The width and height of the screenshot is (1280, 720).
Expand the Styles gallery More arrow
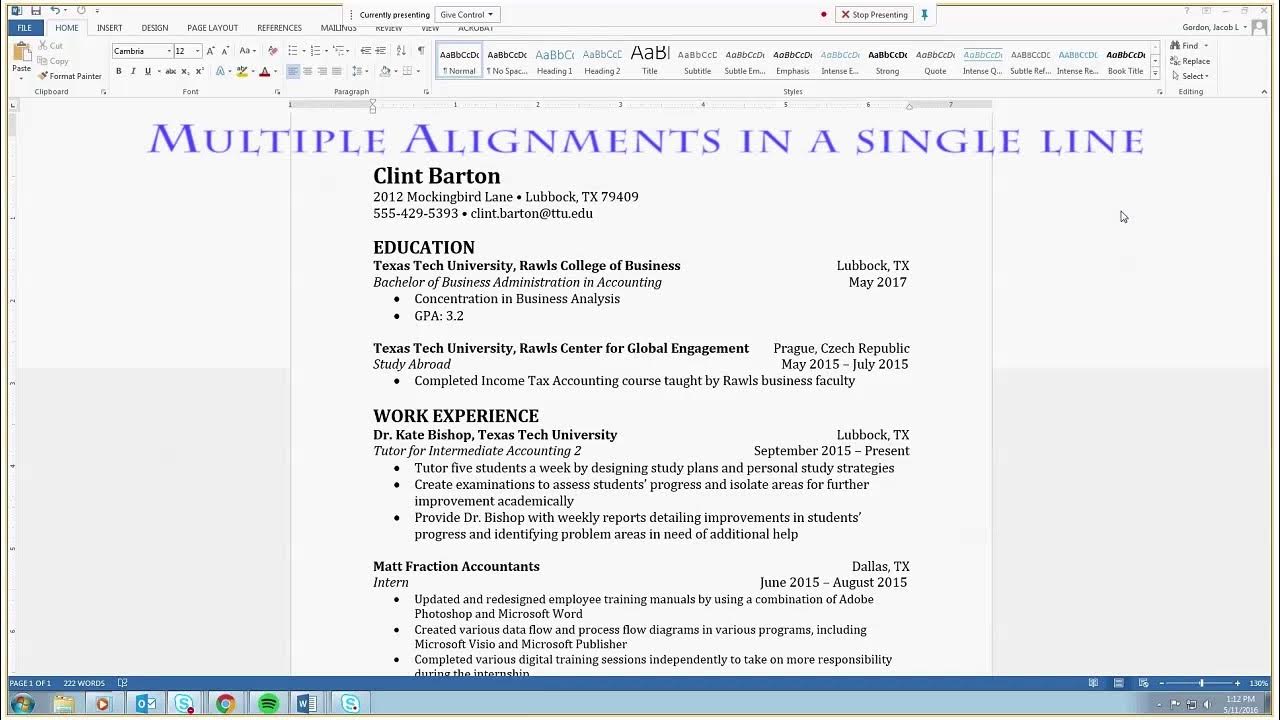point(1155,75)
